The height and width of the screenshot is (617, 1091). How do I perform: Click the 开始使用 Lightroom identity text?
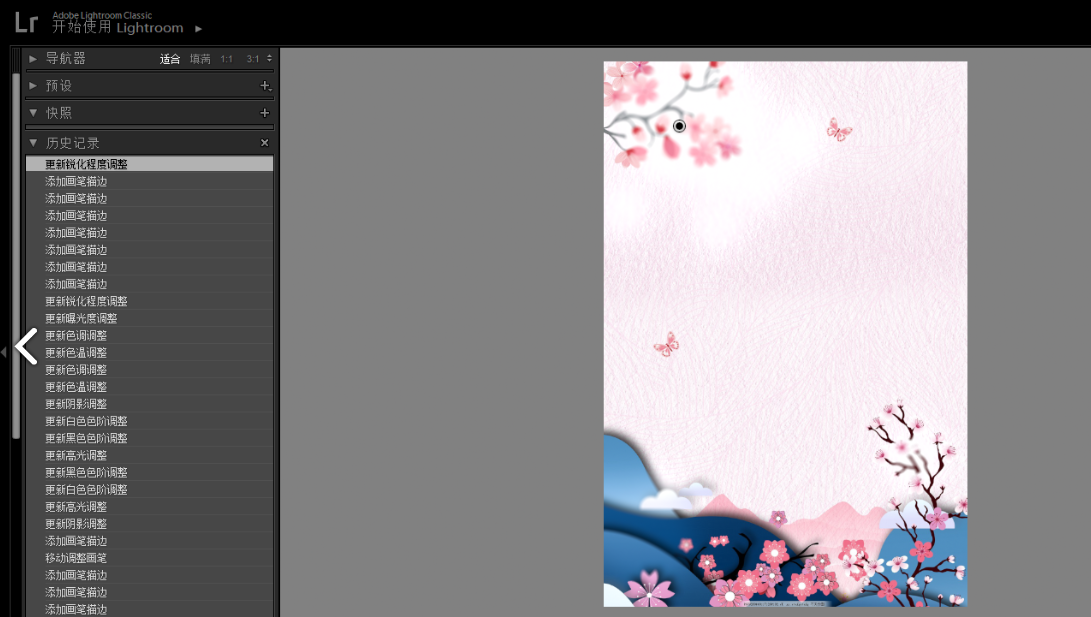pyautogui.click(x=118, y=28)
